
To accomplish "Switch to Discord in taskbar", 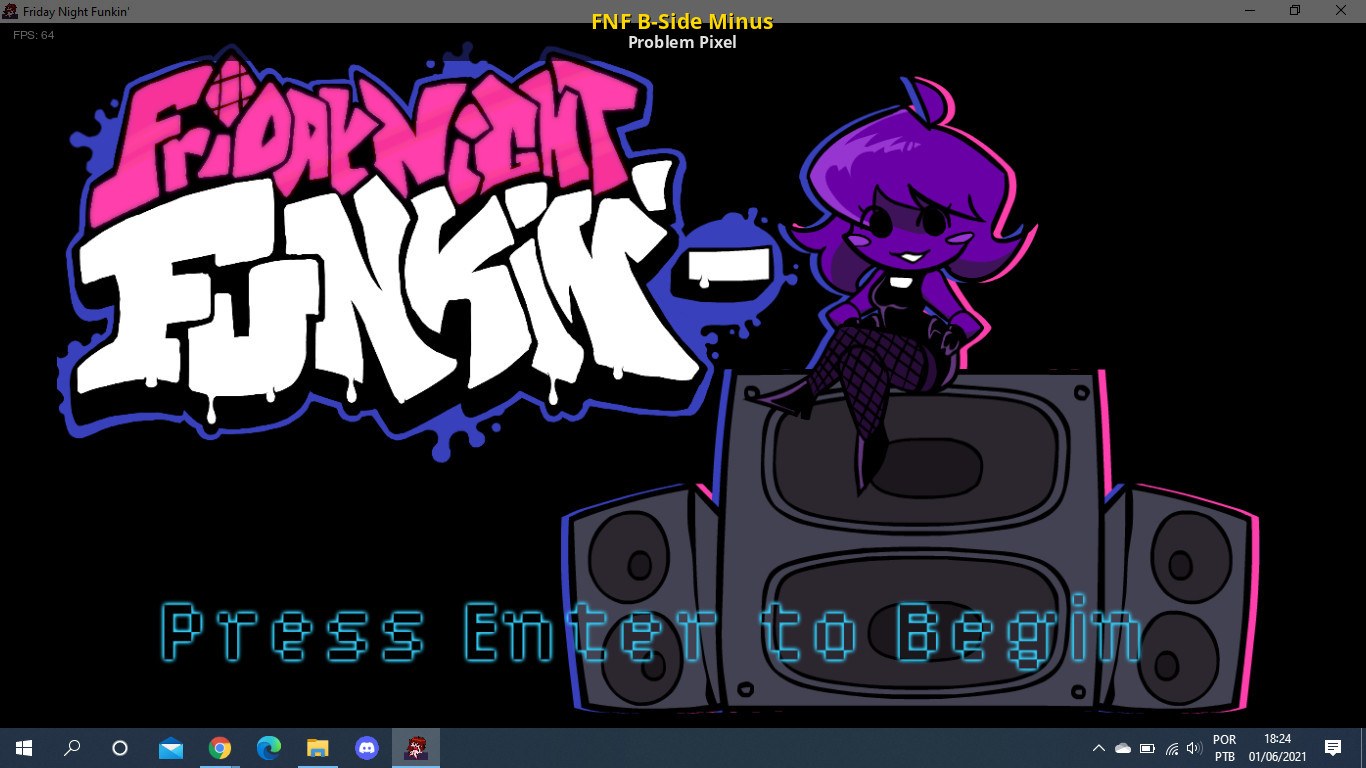I will point(367,748).
